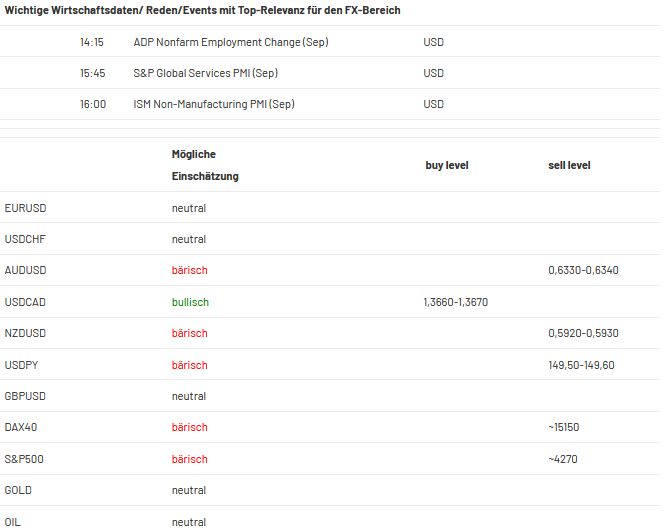664x532 pixels.
Task: Select the S&P Global Services PMI entry
Action: [x=205, y=73]
